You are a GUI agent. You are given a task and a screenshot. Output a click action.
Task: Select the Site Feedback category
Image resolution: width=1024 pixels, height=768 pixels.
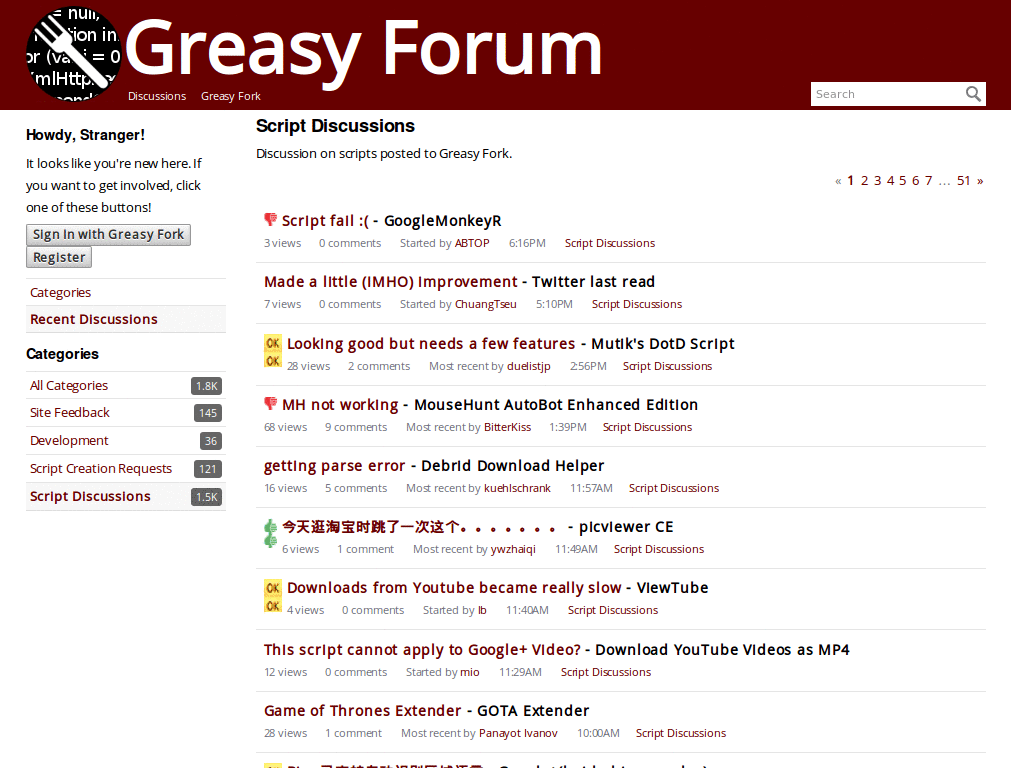(x=69, y=412)
